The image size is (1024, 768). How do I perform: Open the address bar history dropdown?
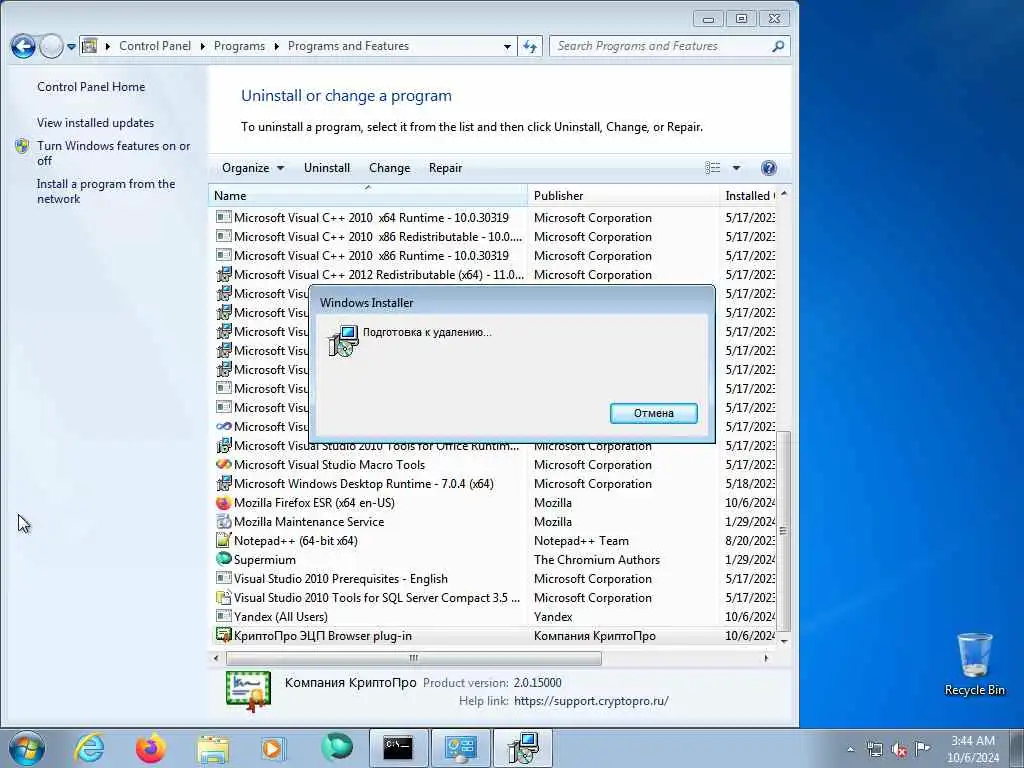click(x=507, y=46)
